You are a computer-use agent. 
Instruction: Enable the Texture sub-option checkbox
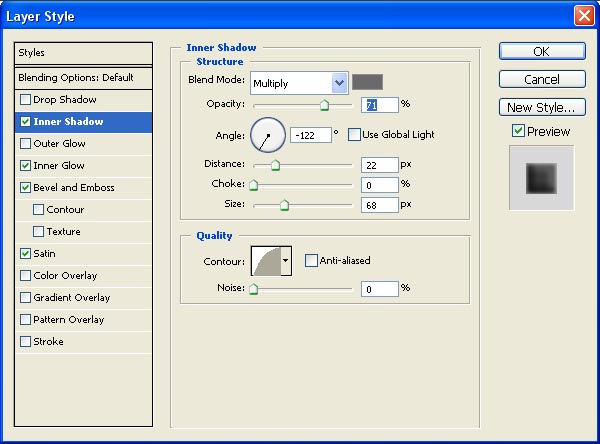pos(38,232)
